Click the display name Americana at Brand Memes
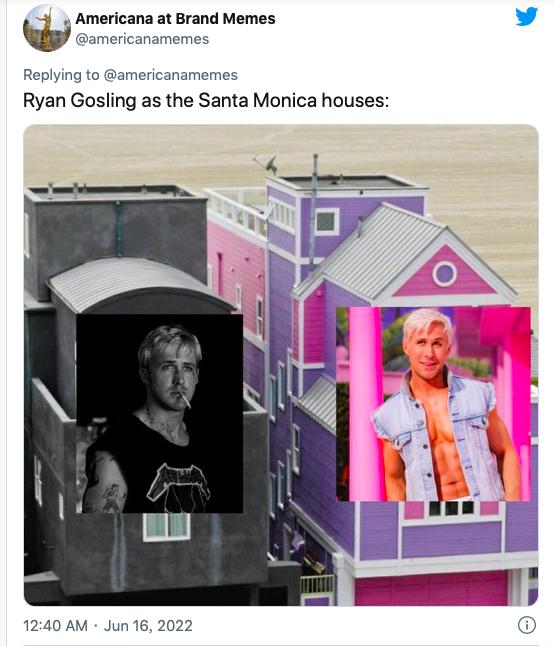Image resolution: width=554 pixels, height=646 pixels. coord(175,19)
